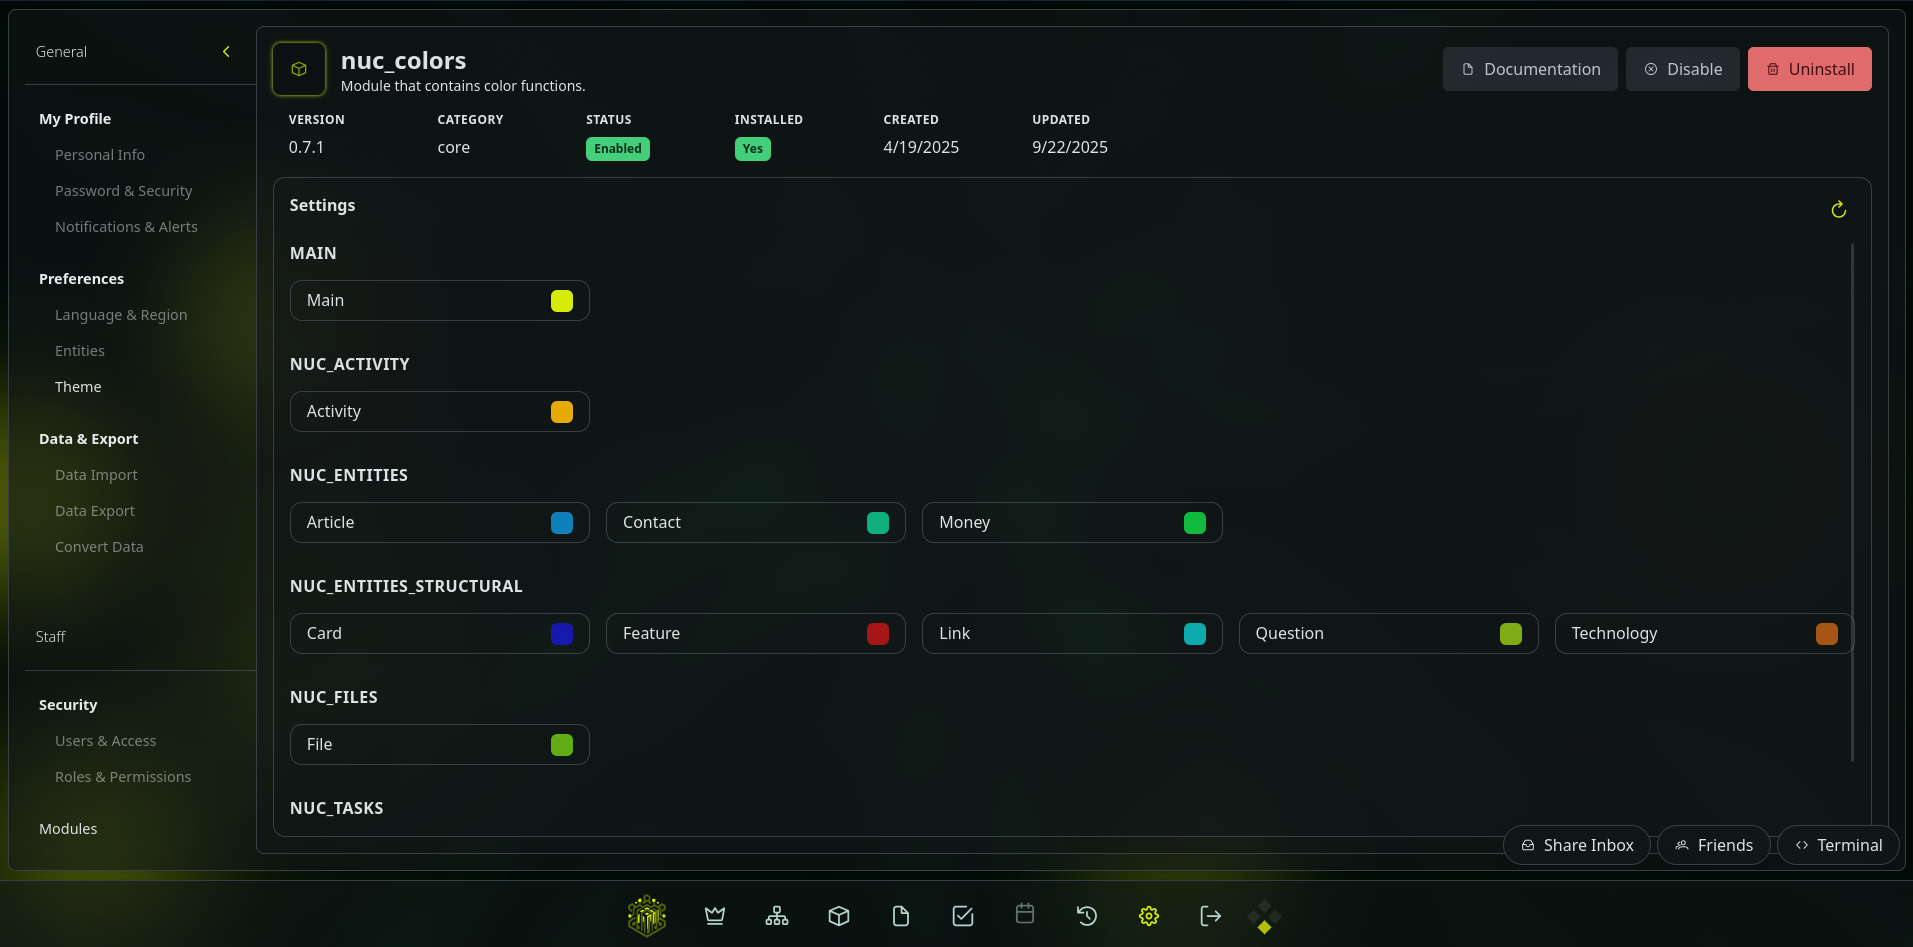Uninstall the nuc_colors module
Image resolution: width=1913 pixels, height=947 pixels.
(1809, 69)
